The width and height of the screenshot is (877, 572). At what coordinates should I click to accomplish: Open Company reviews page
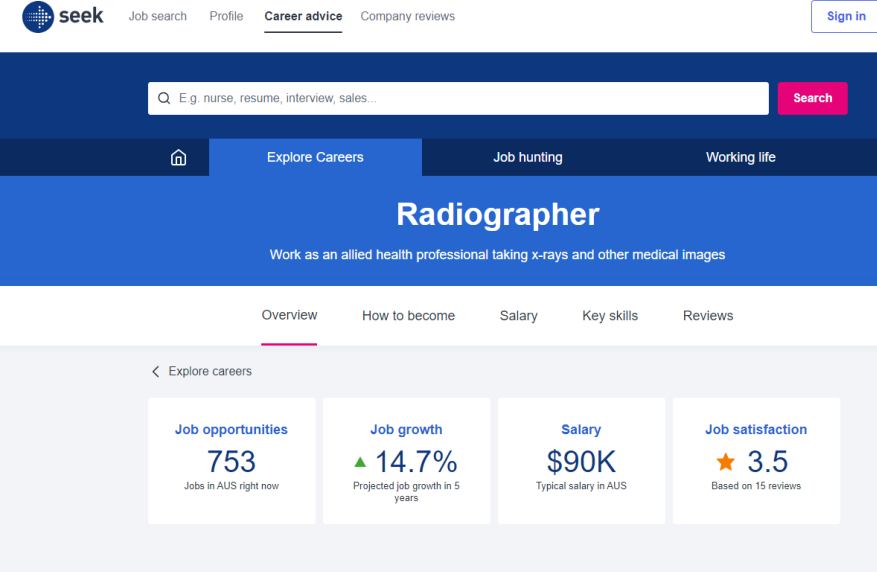(x=407, y=16)
